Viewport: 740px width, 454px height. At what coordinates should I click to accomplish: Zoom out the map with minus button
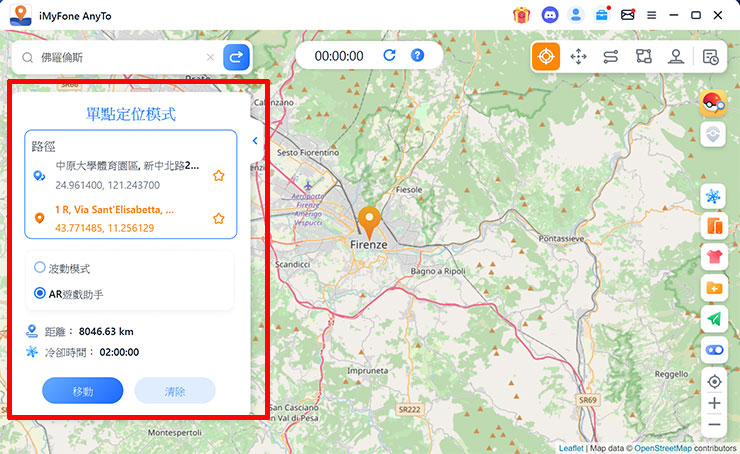[714, 424]
